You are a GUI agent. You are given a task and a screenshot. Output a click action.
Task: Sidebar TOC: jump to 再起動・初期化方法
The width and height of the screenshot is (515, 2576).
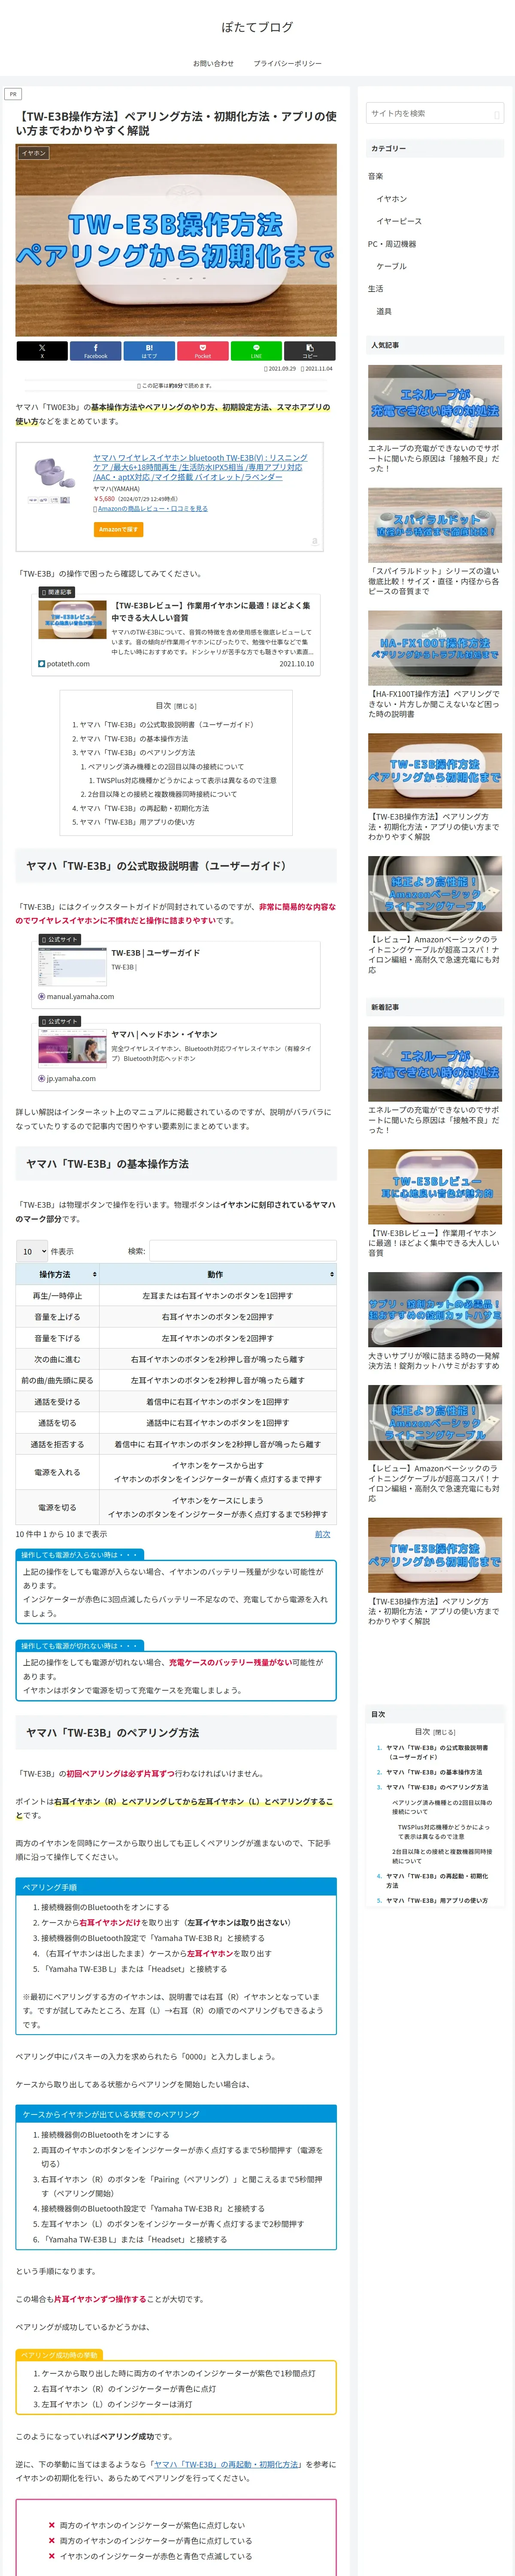click(437, 1880)
